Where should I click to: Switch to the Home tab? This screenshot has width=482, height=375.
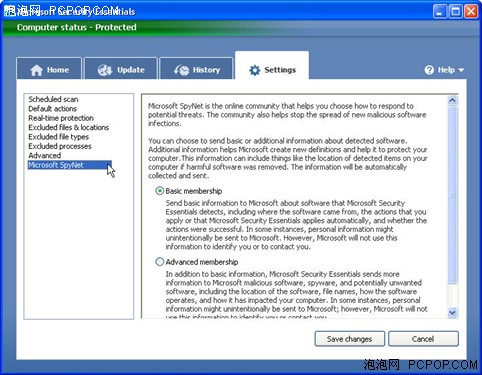[x=49, y=68]
